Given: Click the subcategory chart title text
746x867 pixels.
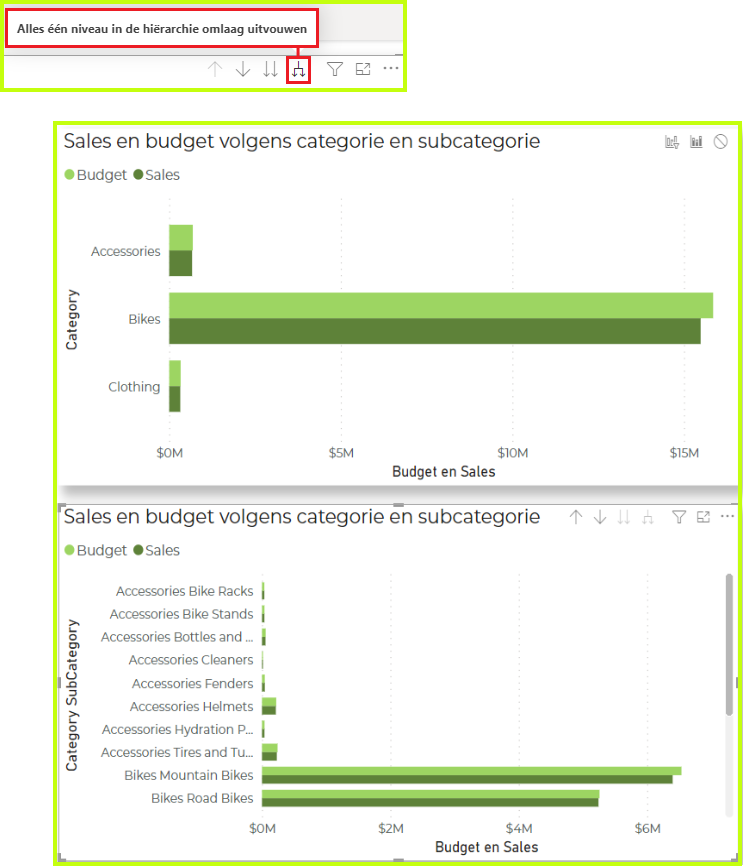Looking at the screenshot, I should coord(302,517).
